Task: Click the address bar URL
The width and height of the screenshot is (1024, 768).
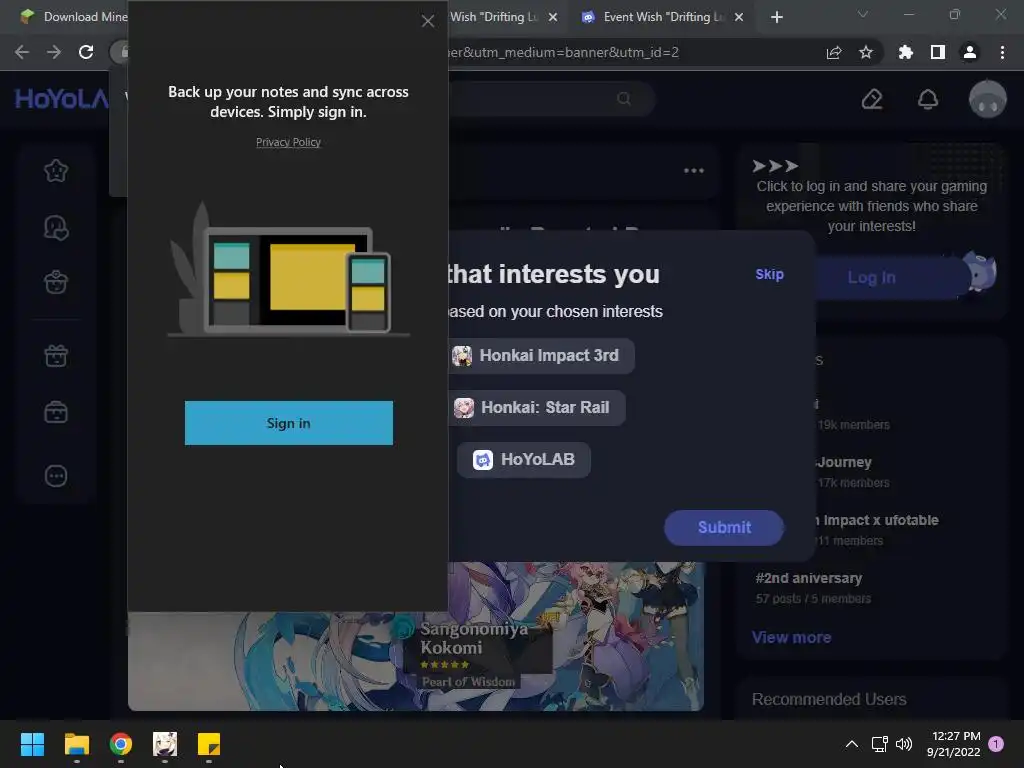Action: pos(564,52)
